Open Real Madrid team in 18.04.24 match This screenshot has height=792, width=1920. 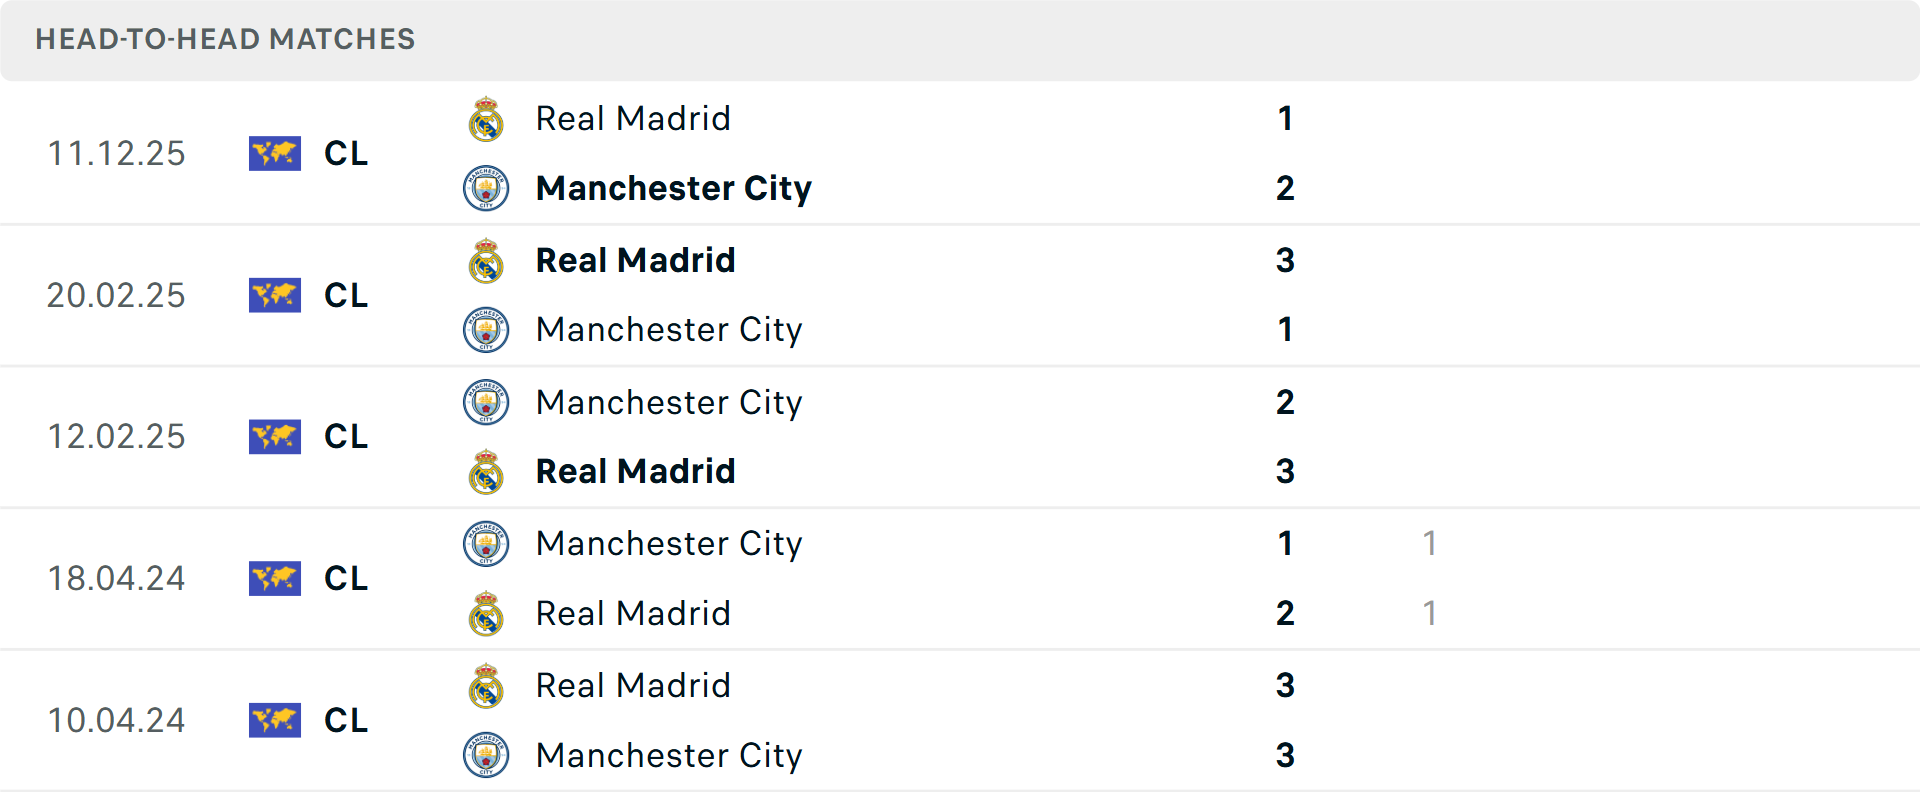633,613
